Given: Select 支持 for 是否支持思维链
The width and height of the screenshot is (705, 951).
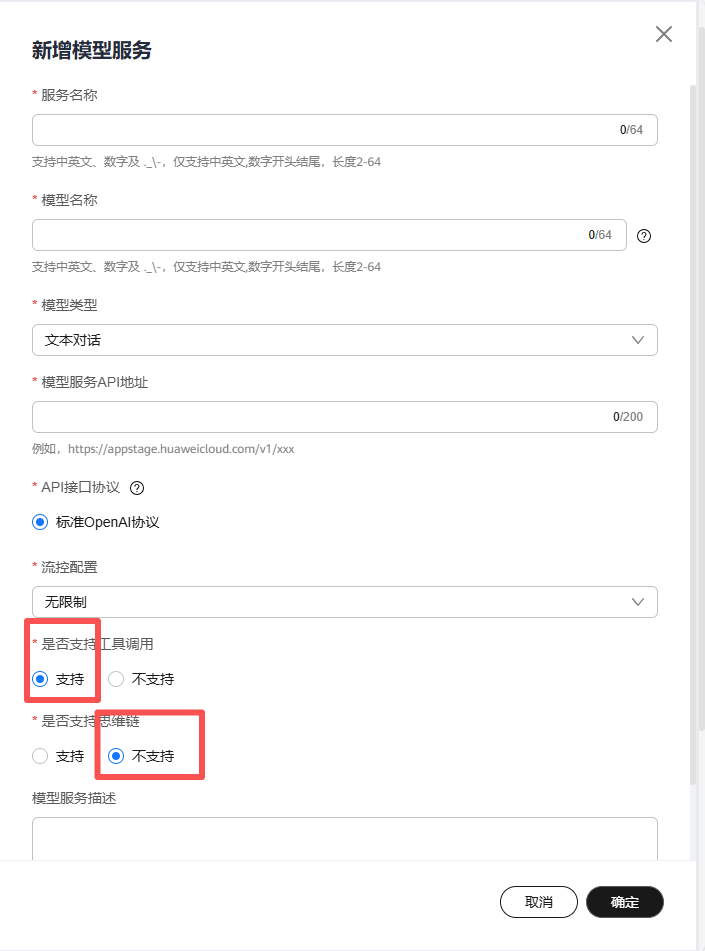Looking at the screenshot, I should [x=40, y=756].
